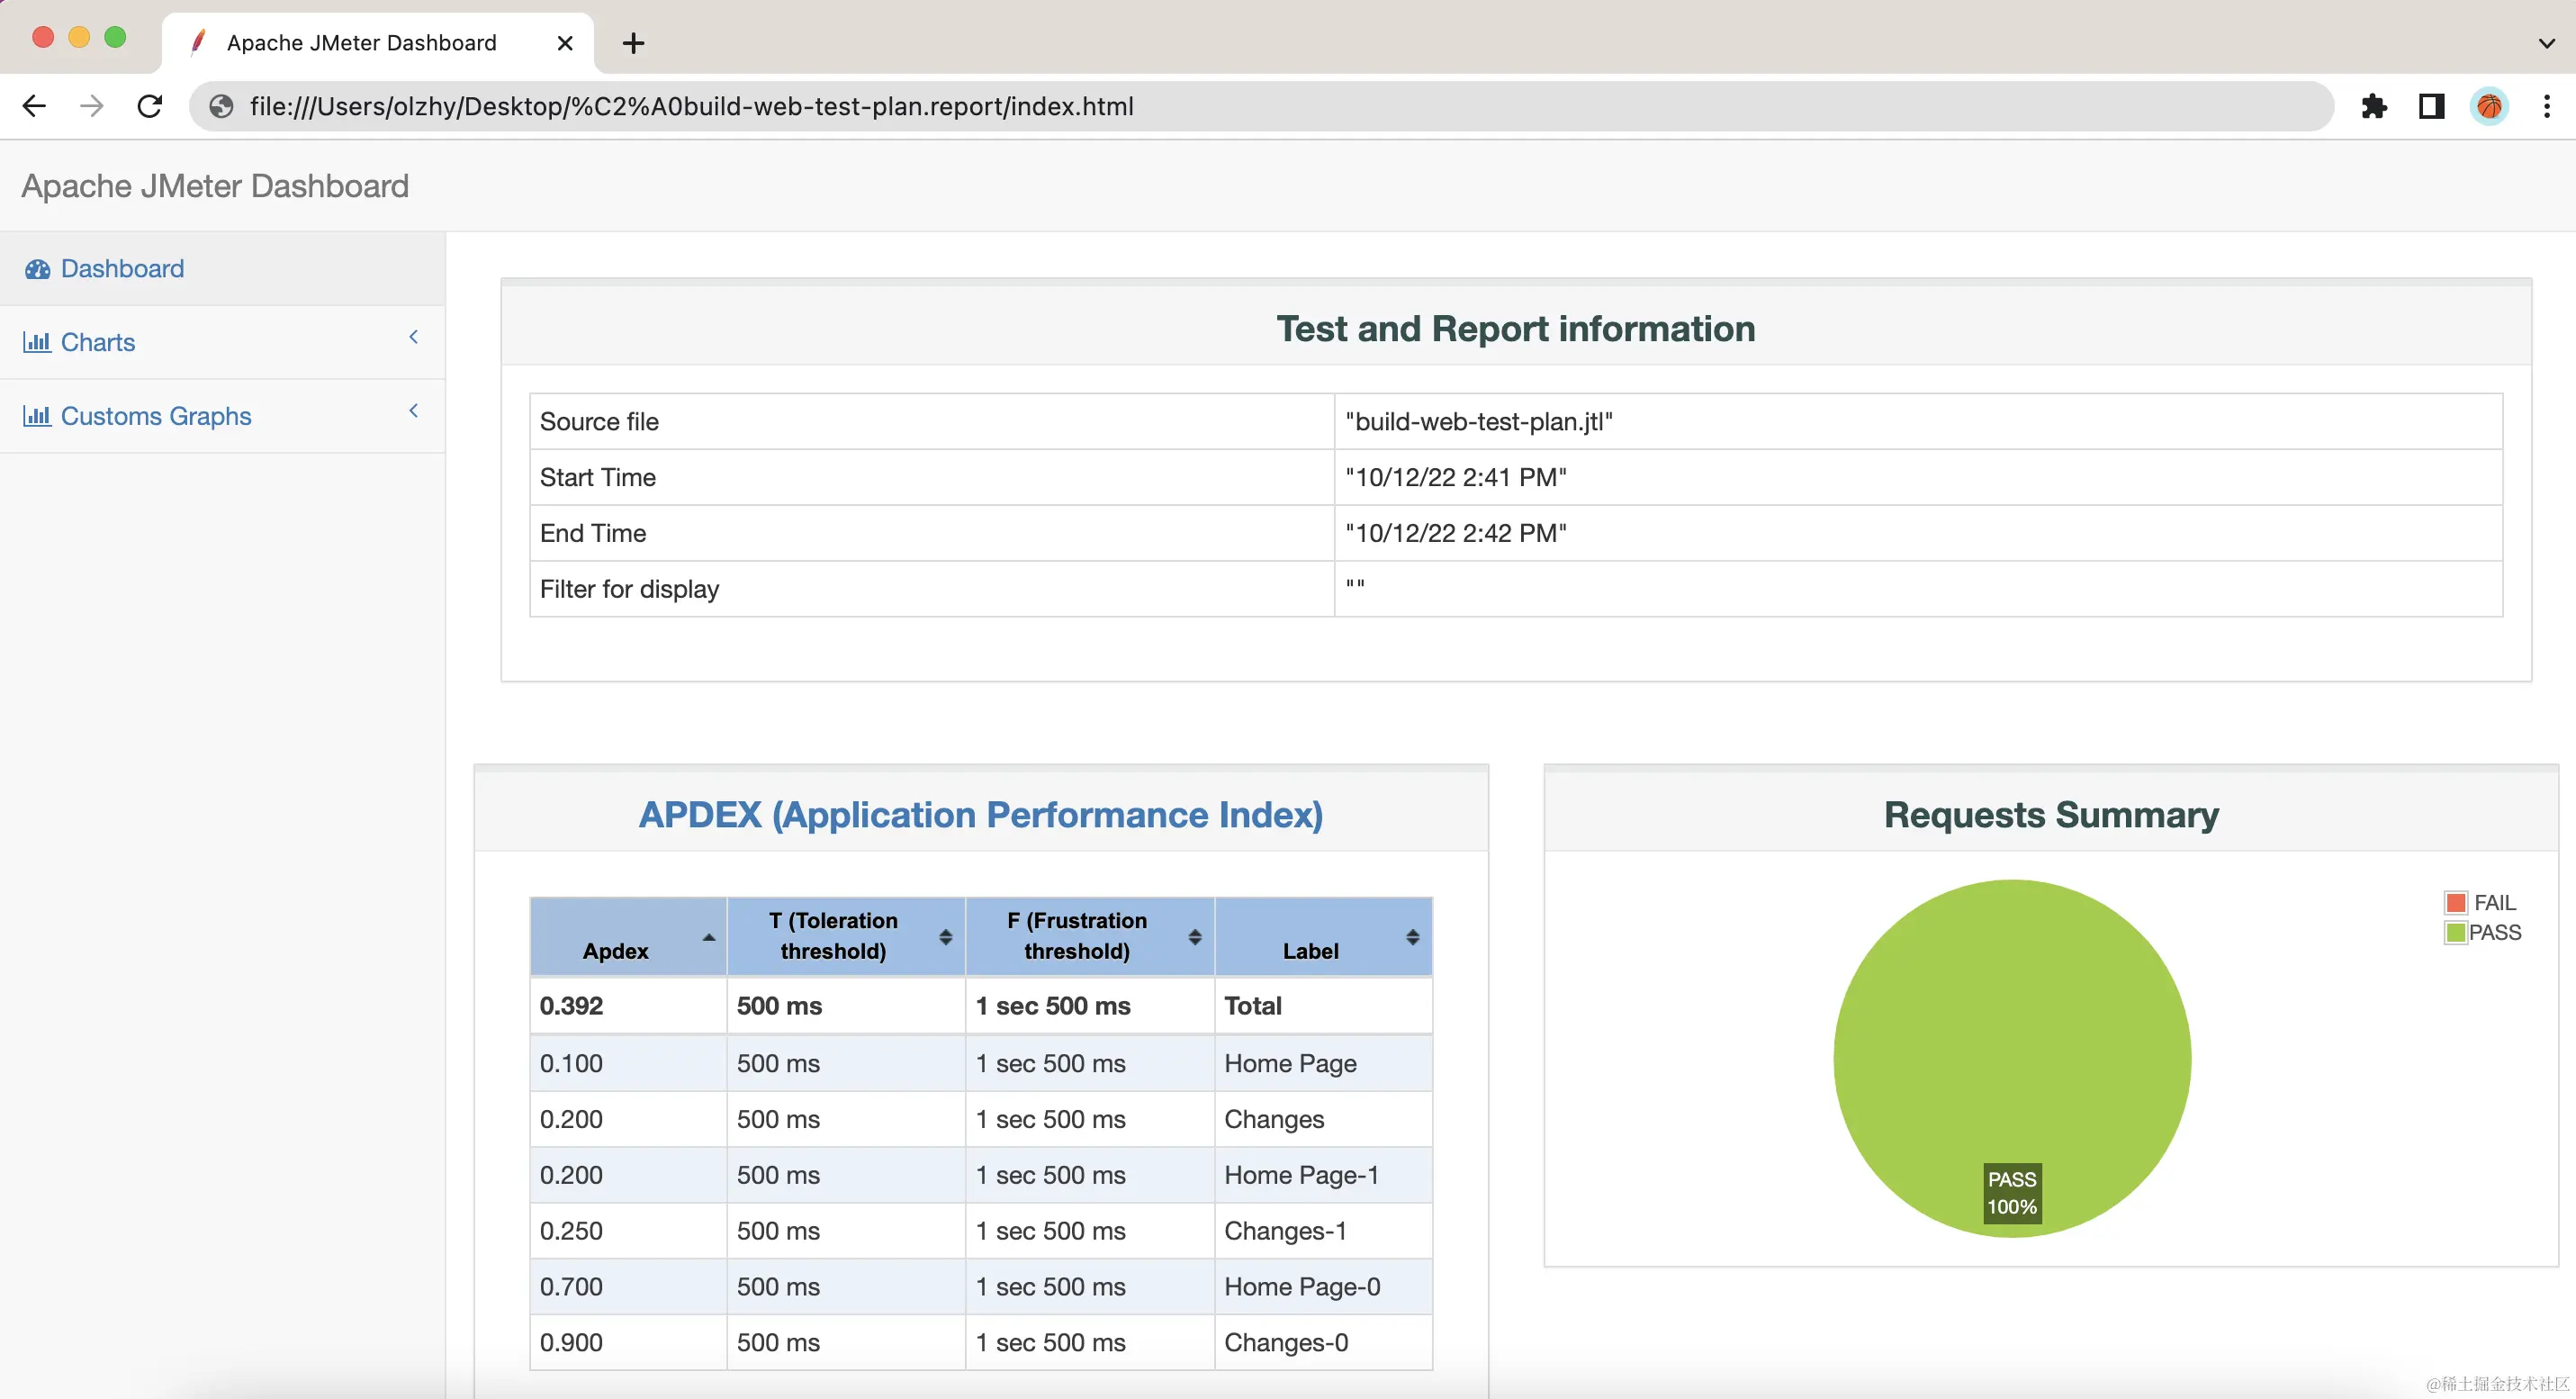This screenshot has width=2576, height=1399.
Task: Open the basketball profile avatar
Action: [x=2489, y=106]
